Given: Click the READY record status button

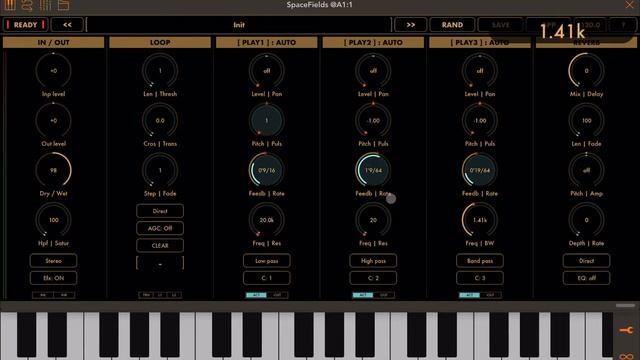Looking at the screenshot, I should pyautogui.click(x=25, y=25).
